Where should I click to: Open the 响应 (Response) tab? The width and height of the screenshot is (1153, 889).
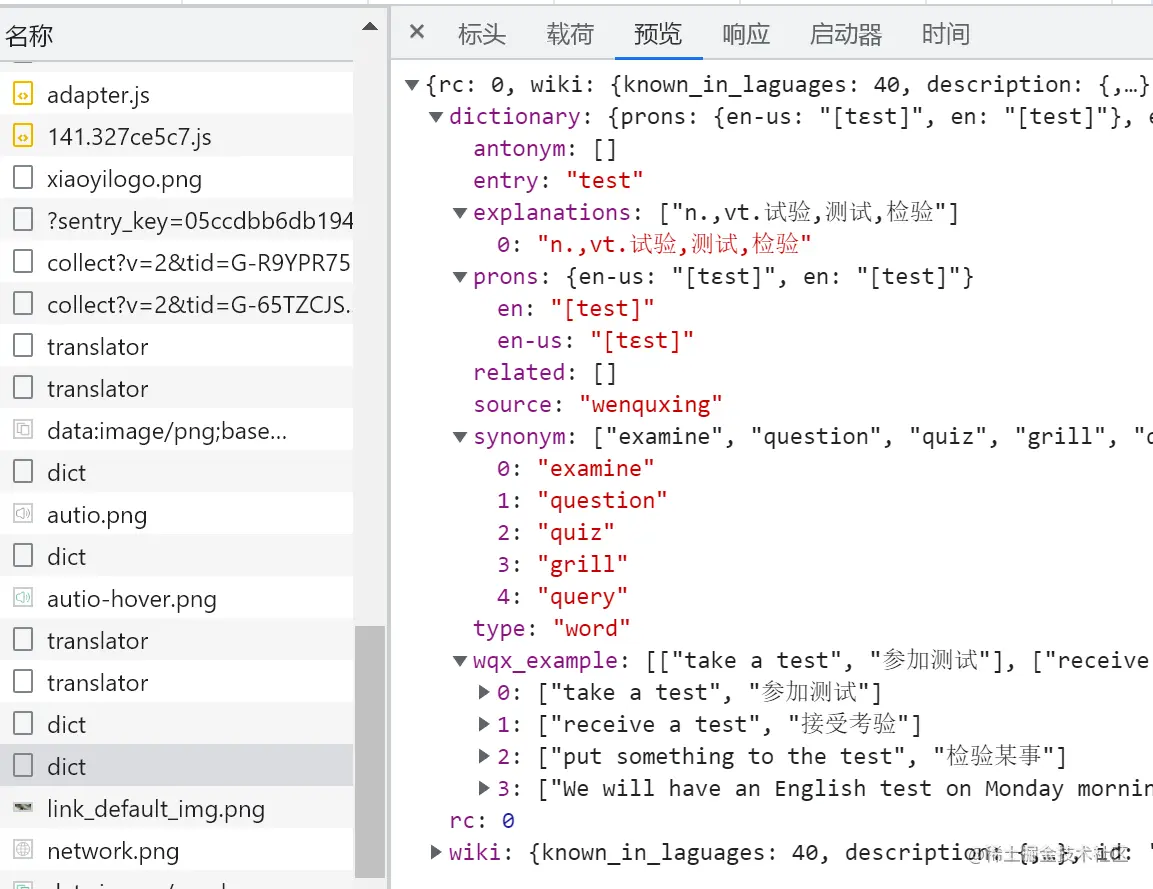pyautogui.click(x=746, y=34)
